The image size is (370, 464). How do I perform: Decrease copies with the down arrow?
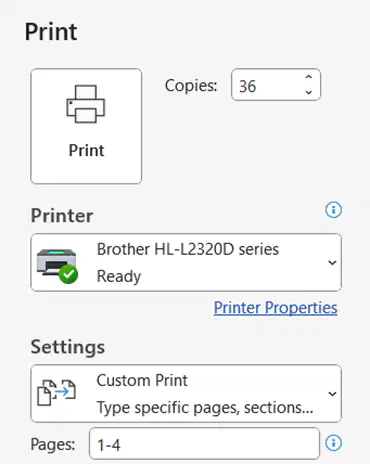(x=309, y=92)
